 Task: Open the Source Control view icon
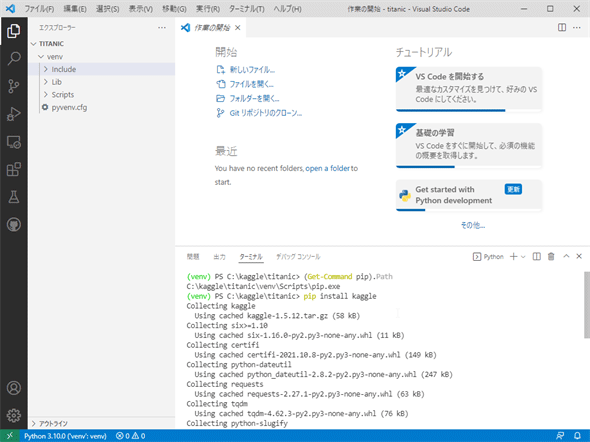14,86
